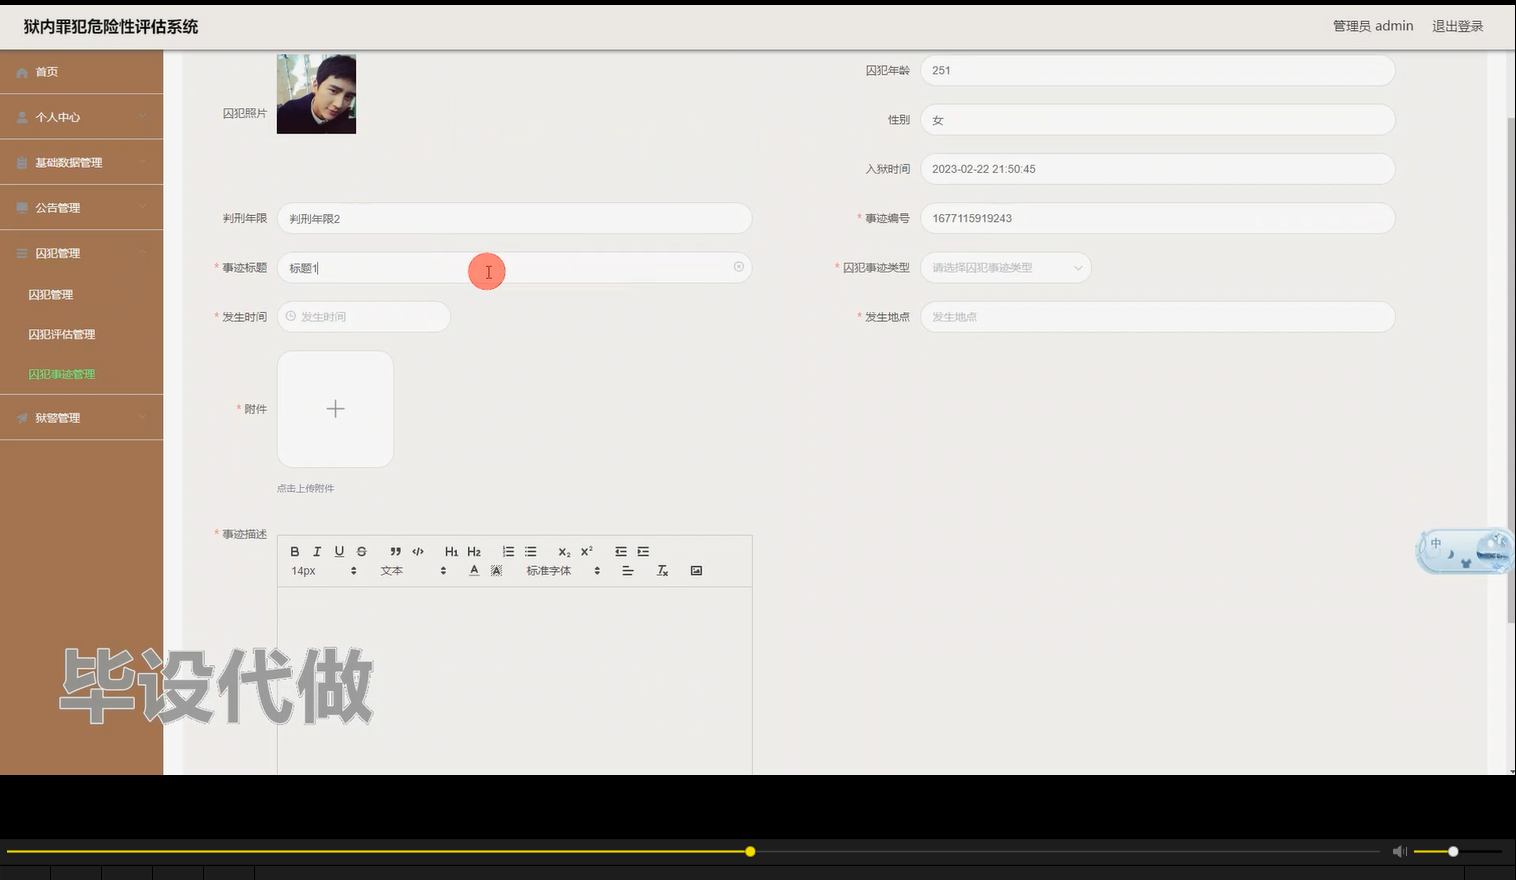Collapse the 囚犯管理 sidebar menu
Image resolution: width=1516 pixels, height=880 pixels.
(81, 253)
